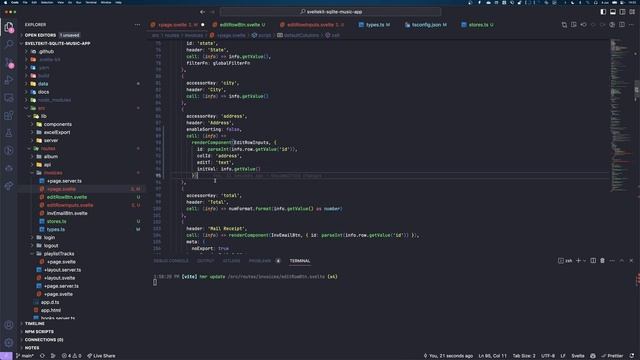Click the command center search field
Image resolution: width=640 pixels, height=360 pixels.
pyautogui.click(x=331, y=12)
